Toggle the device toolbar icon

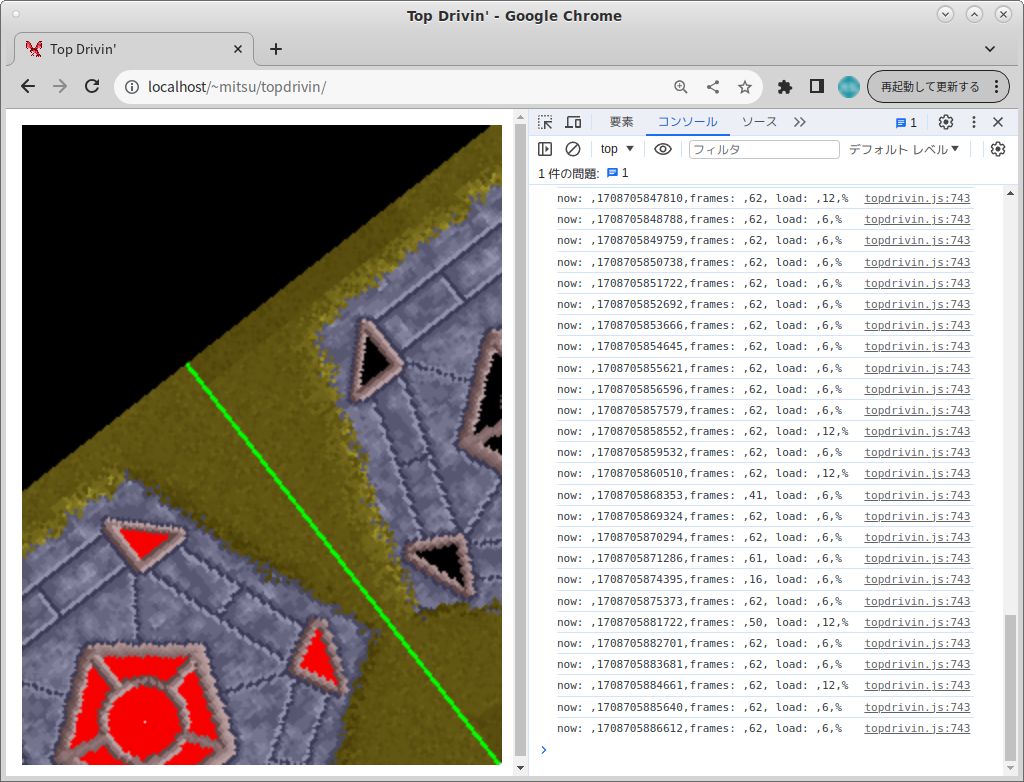click(573, 122)
